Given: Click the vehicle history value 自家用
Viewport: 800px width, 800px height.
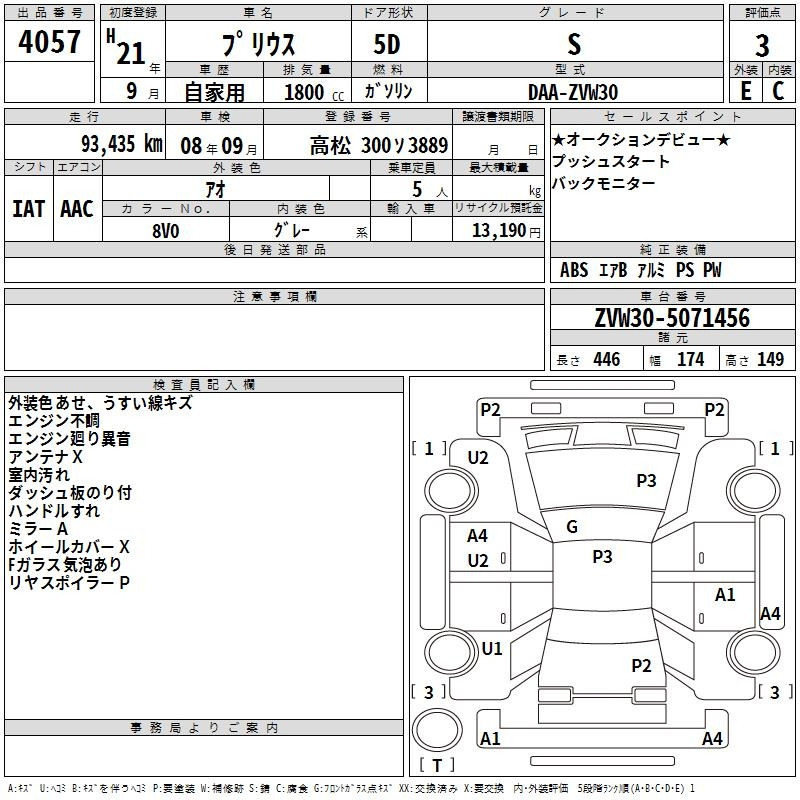Looking at the screenshot, I should click(x=214, y=92).
